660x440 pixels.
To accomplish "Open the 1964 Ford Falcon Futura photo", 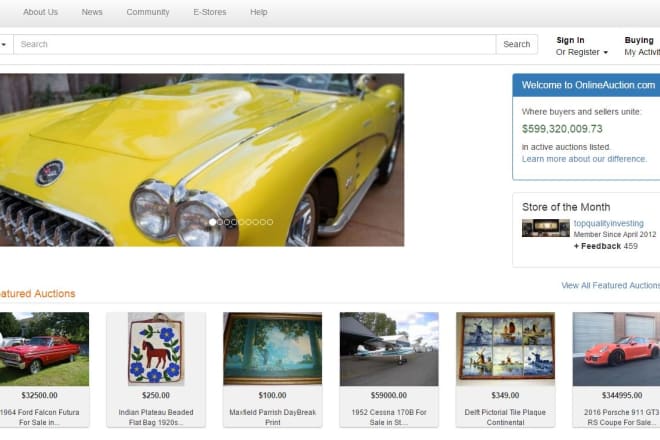I will coord(44,349).
